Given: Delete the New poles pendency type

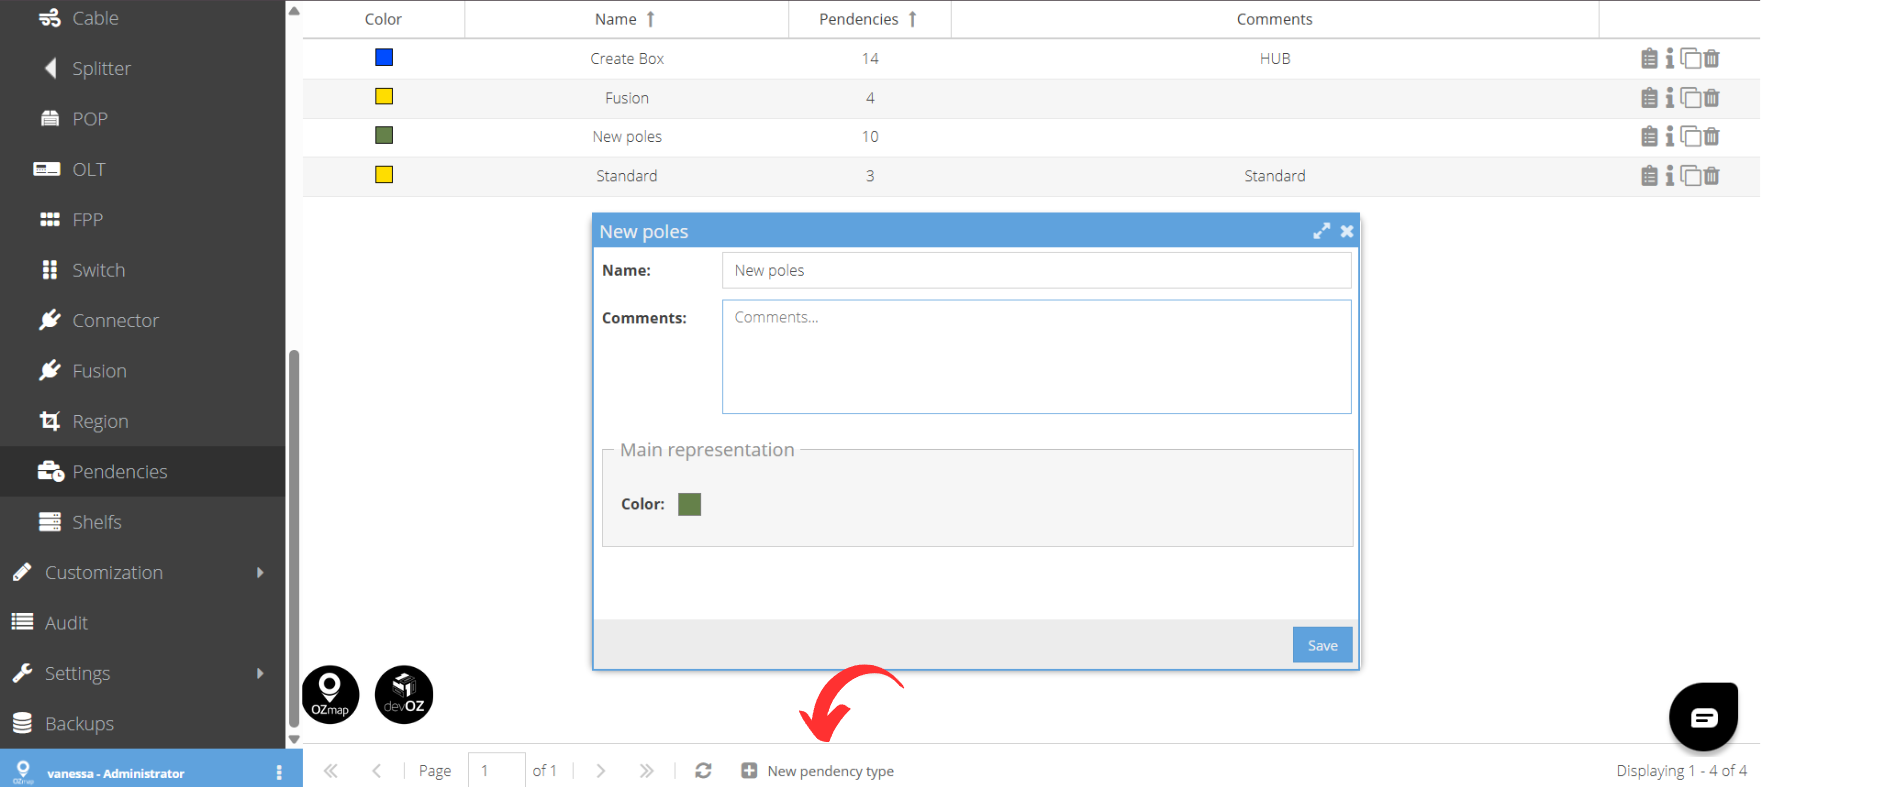Looking at the screenshot, I should 1711,136.
